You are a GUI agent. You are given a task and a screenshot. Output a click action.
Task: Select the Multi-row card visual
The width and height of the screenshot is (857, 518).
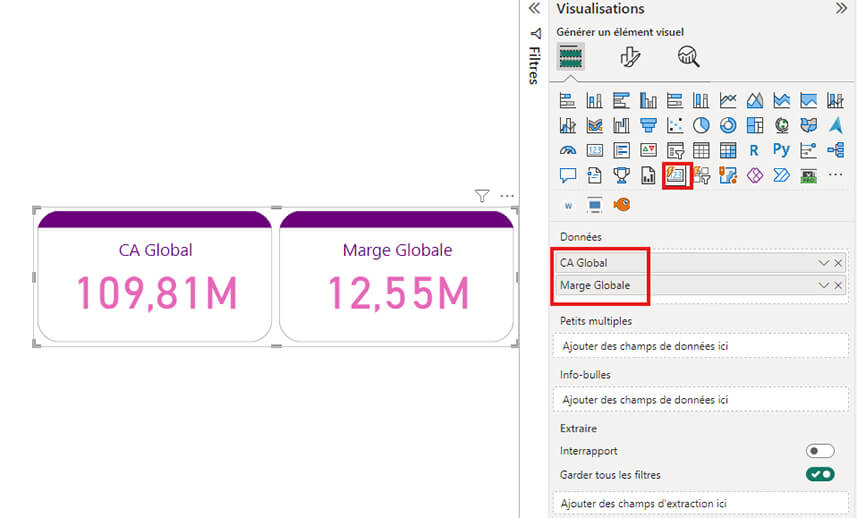[621, 150]
